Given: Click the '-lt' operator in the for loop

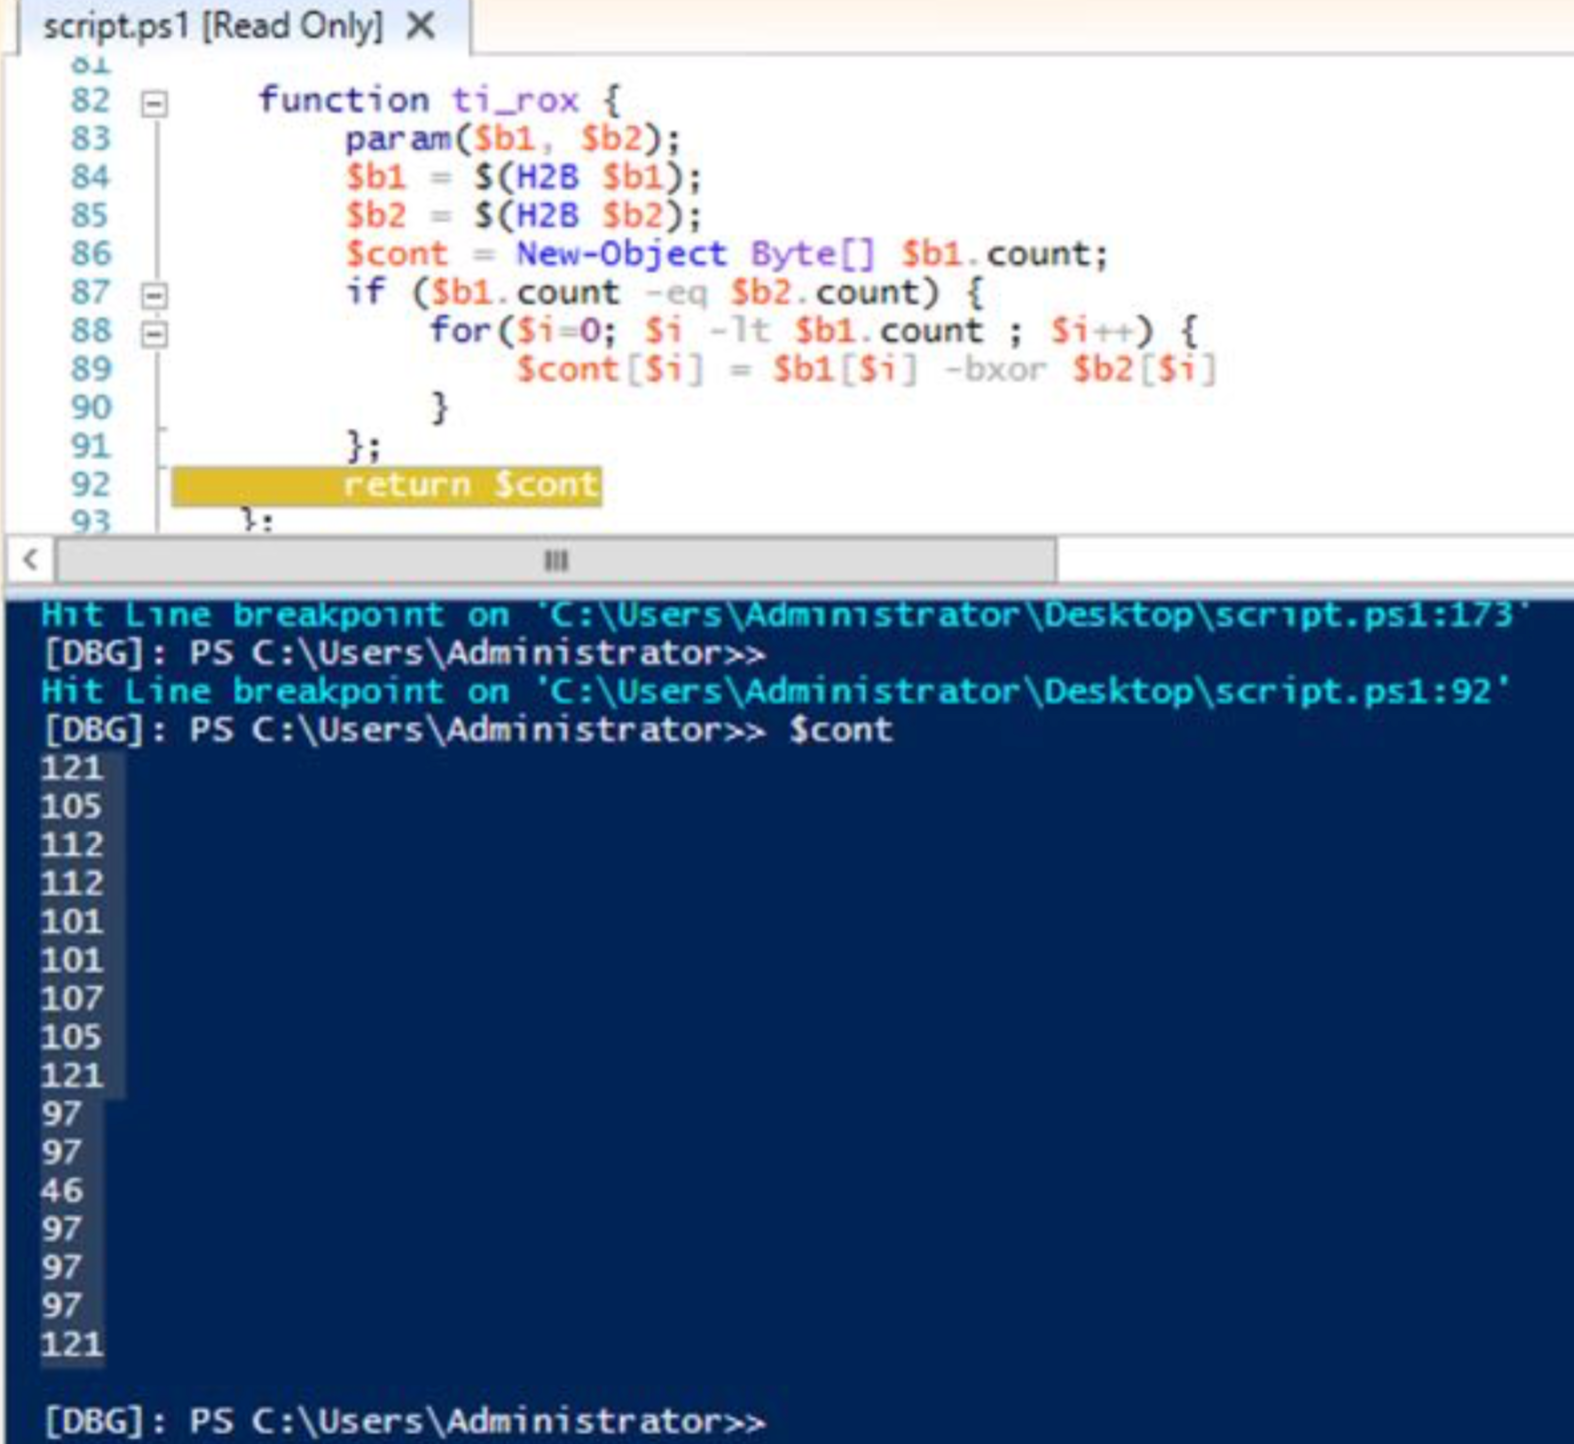Looking at the screenshot, I should tap(740, 330).
